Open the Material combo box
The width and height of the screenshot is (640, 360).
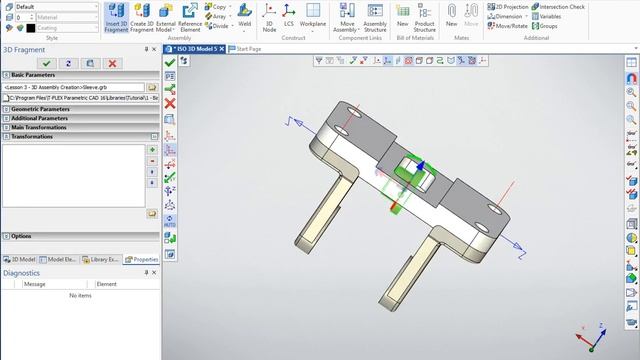(x=67, y=18)
